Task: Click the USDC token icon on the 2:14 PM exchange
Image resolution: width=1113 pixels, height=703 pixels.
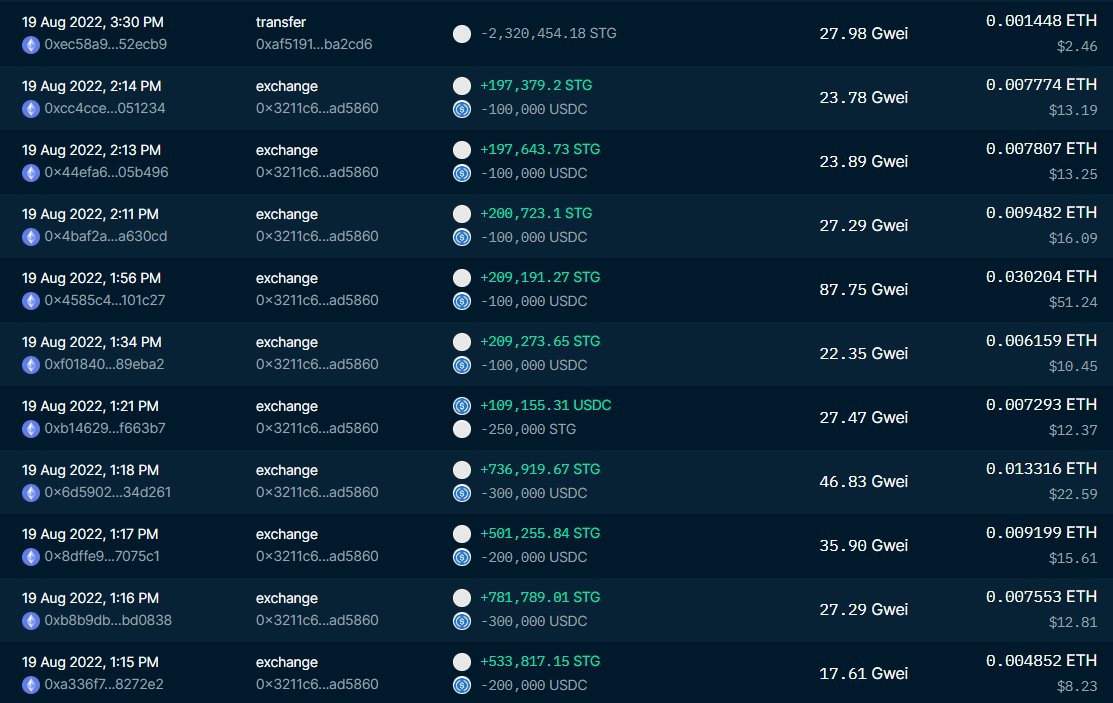Action: (x=462, y=109)
